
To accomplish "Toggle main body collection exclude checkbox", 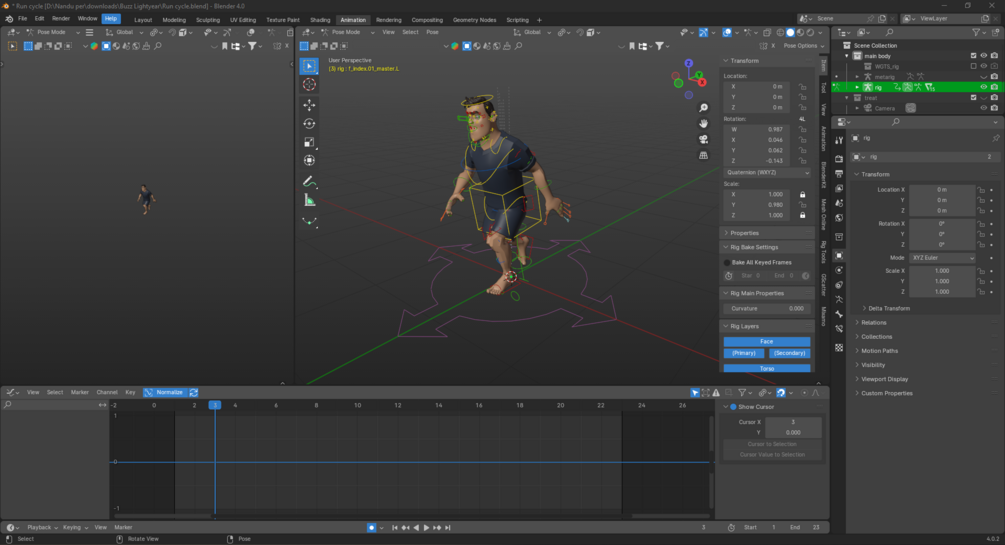I will (x=974, y=56).
